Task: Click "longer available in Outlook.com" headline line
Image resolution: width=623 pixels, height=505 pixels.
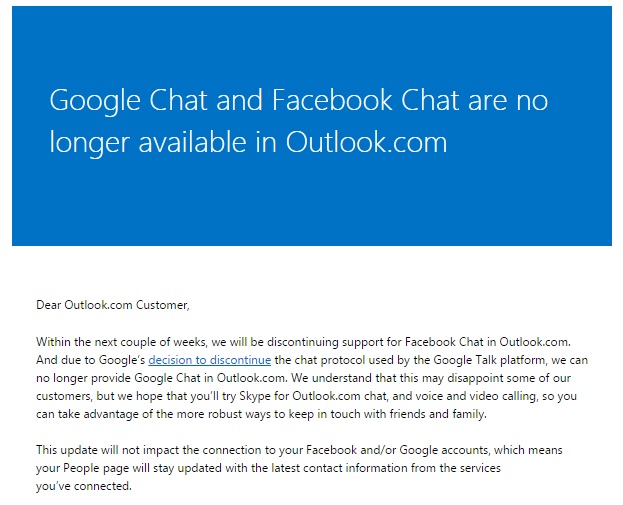Action: pos(248,142)
